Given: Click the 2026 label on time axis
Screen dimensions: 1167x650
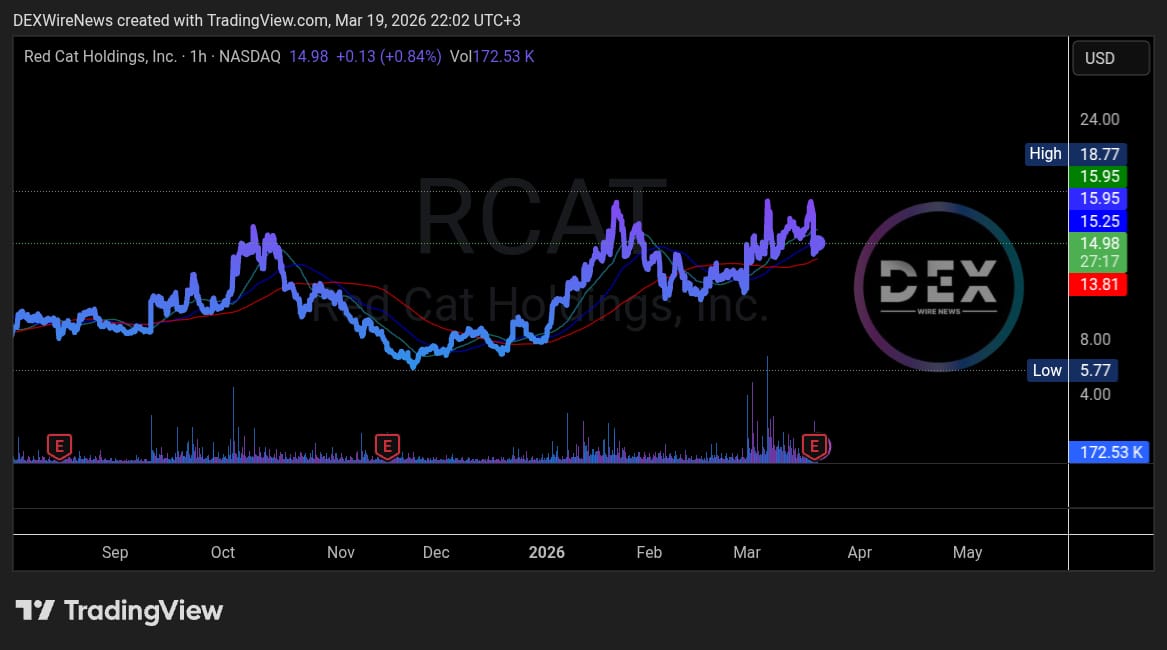Looking at the screenshot, I should tap(546, 552).
